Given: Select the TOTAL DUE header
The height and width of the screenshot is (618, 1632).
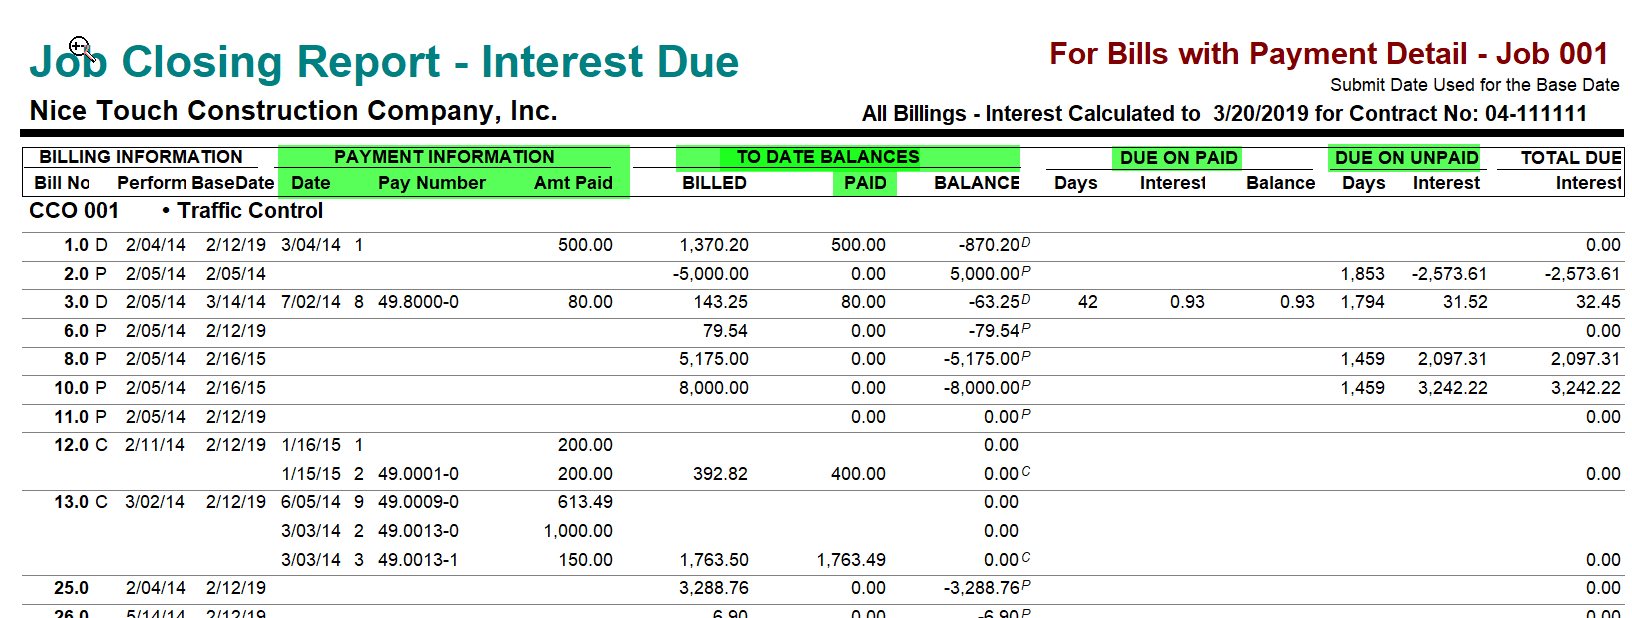Looking at the screenshot, I should [1571, 158].
